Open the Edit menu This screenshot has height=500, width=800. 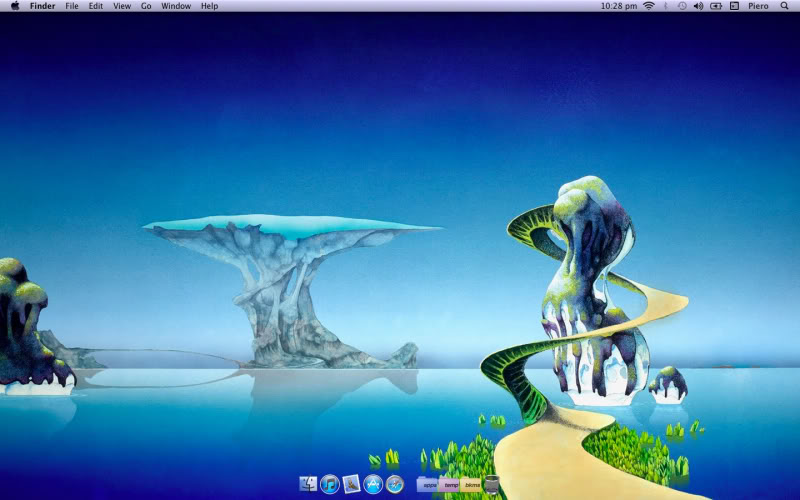click(x=96, y=6)
